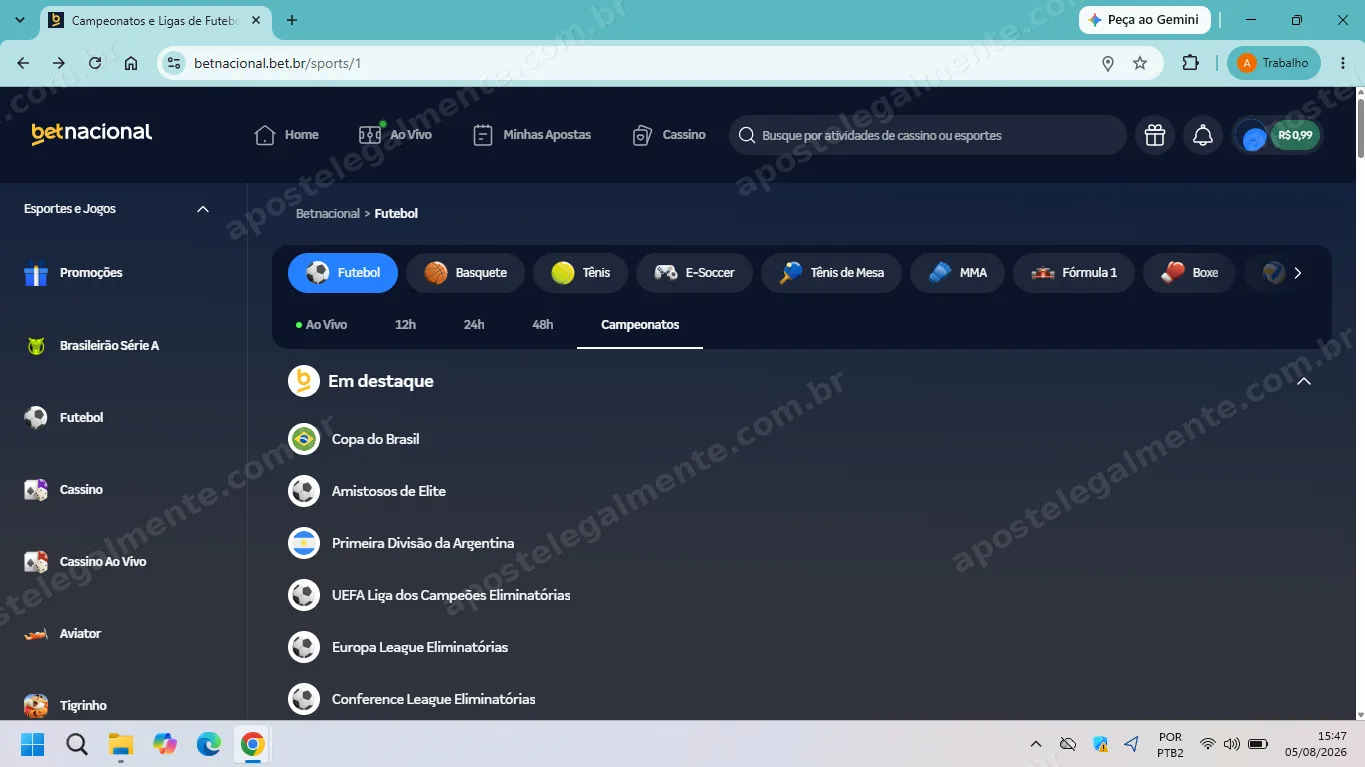Open Aviator in the sidebar
This screenshot has height=767, width=1365.
pos(62,634)
